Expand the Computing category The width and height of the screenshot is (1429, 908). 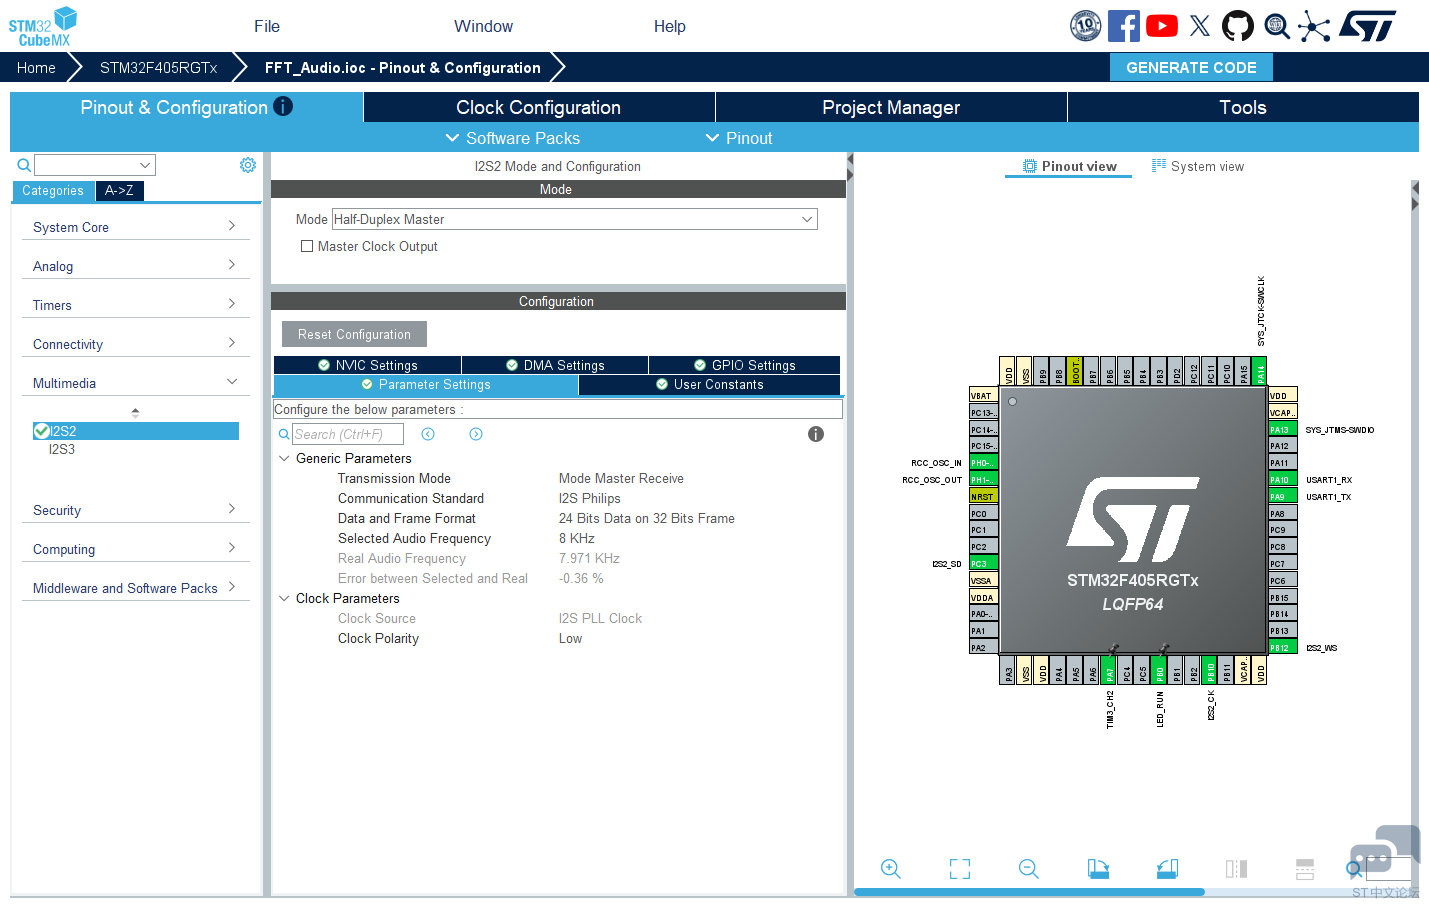pos(135,549)
